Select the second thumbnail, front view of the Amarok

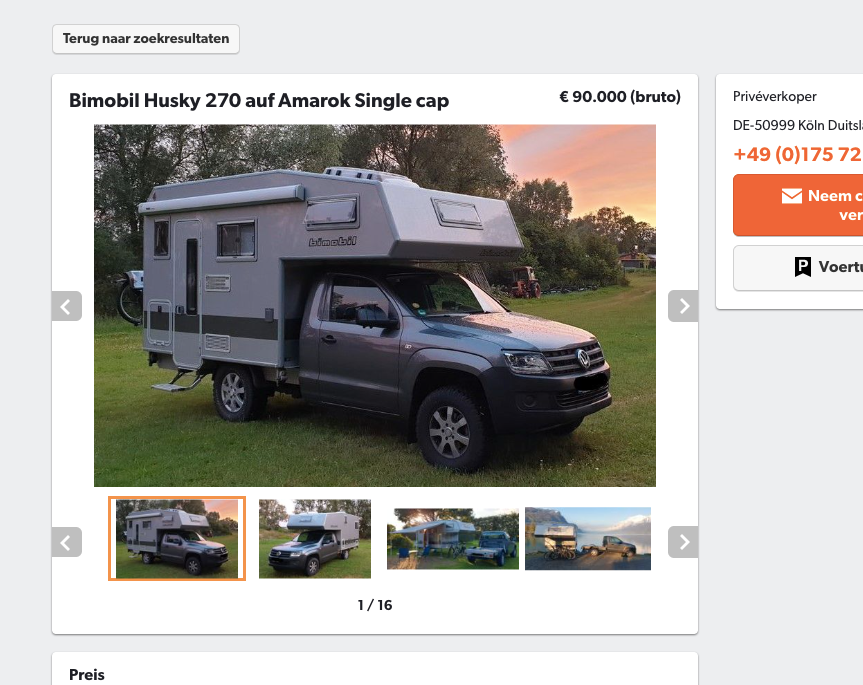pyautogui.click(x=315, y=539)
